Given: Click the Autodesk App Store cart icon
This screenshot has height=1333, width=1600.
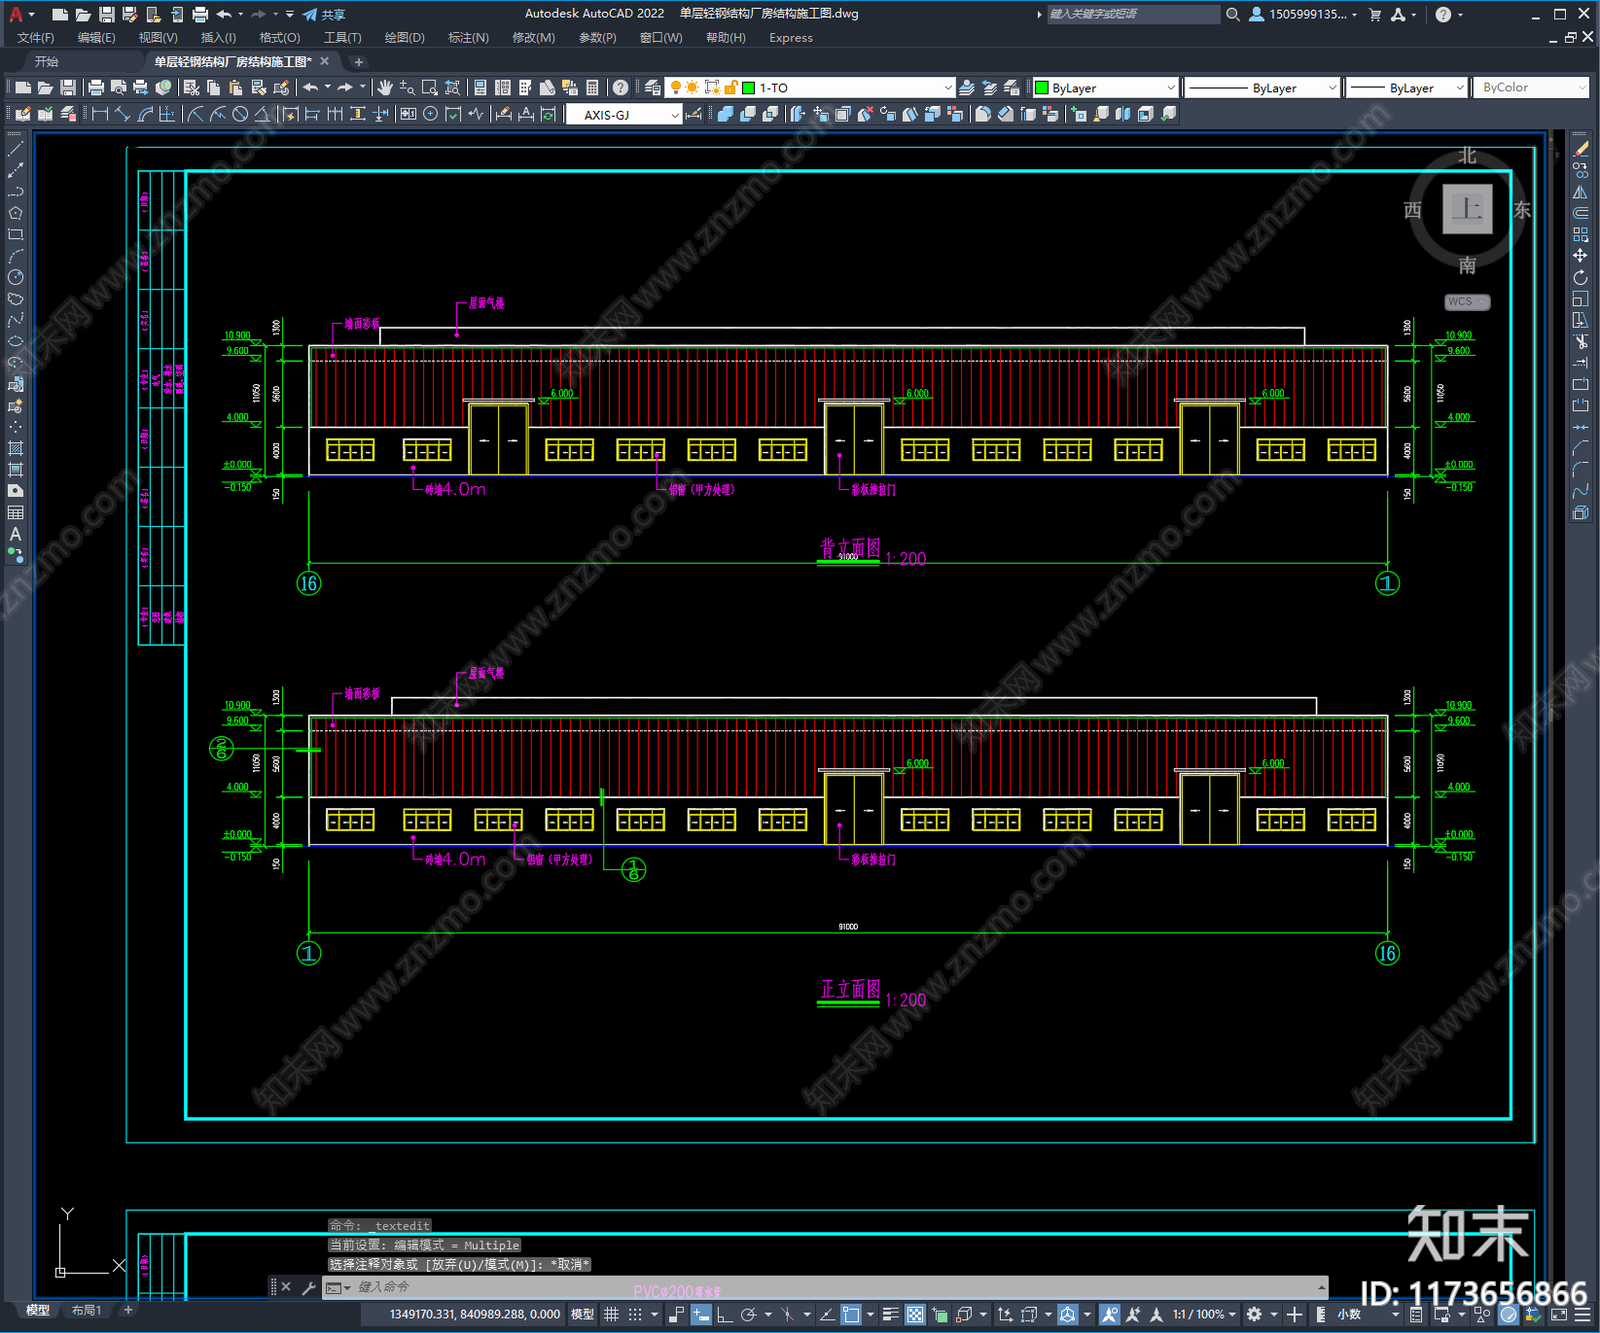Looking at the screenshot, I should [1375, 14].
